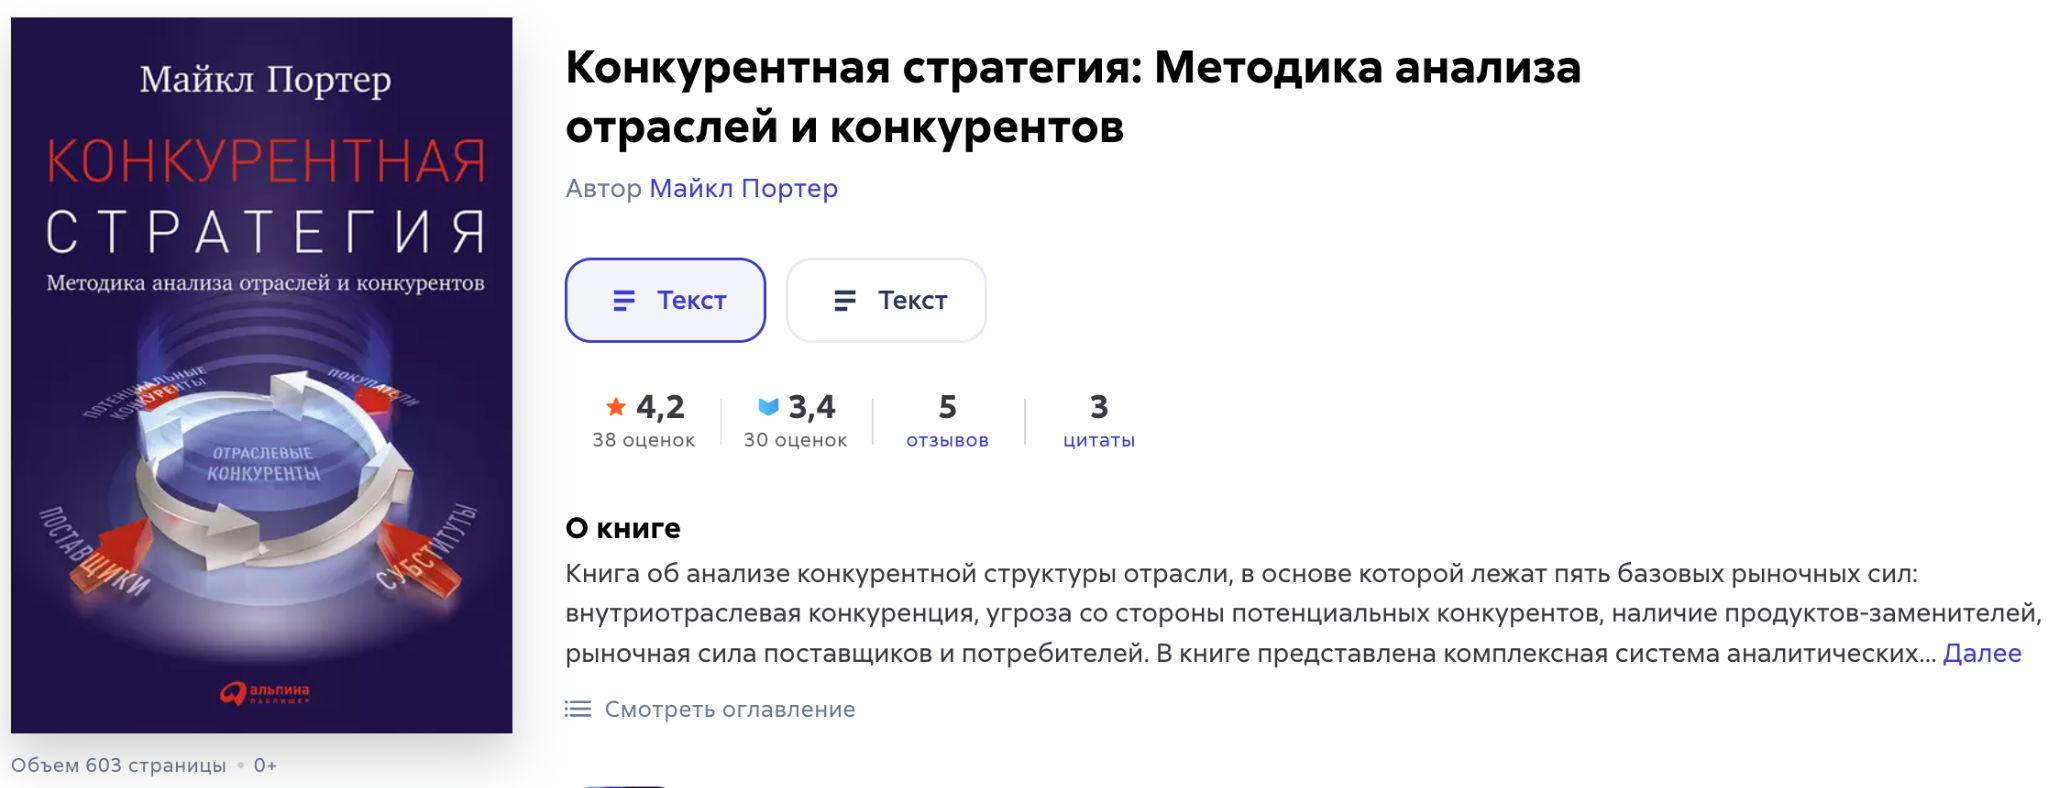The image size is (2048, 788).
Task: Click the 4,2 rating value
Action: click(x=660, y=406)
